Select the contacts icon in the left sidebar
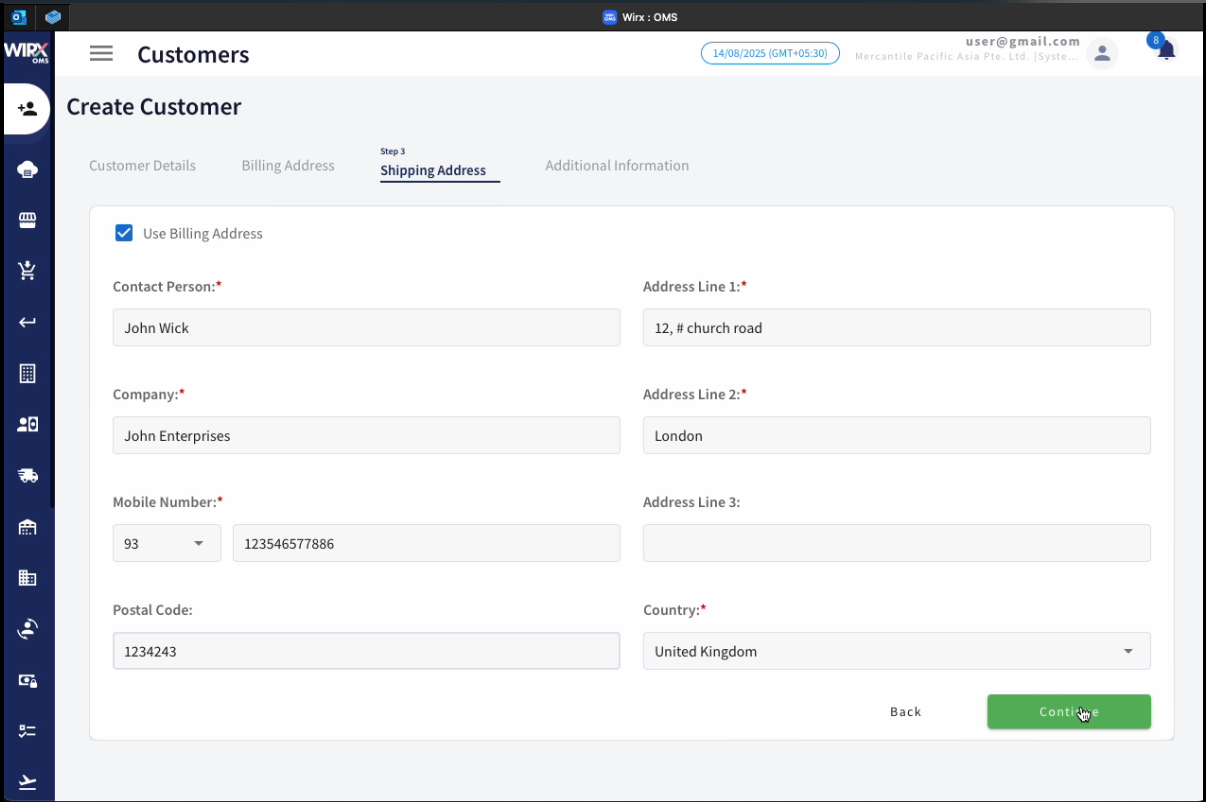The width and height of the screenshot is (1206, 802). [27, 423]
